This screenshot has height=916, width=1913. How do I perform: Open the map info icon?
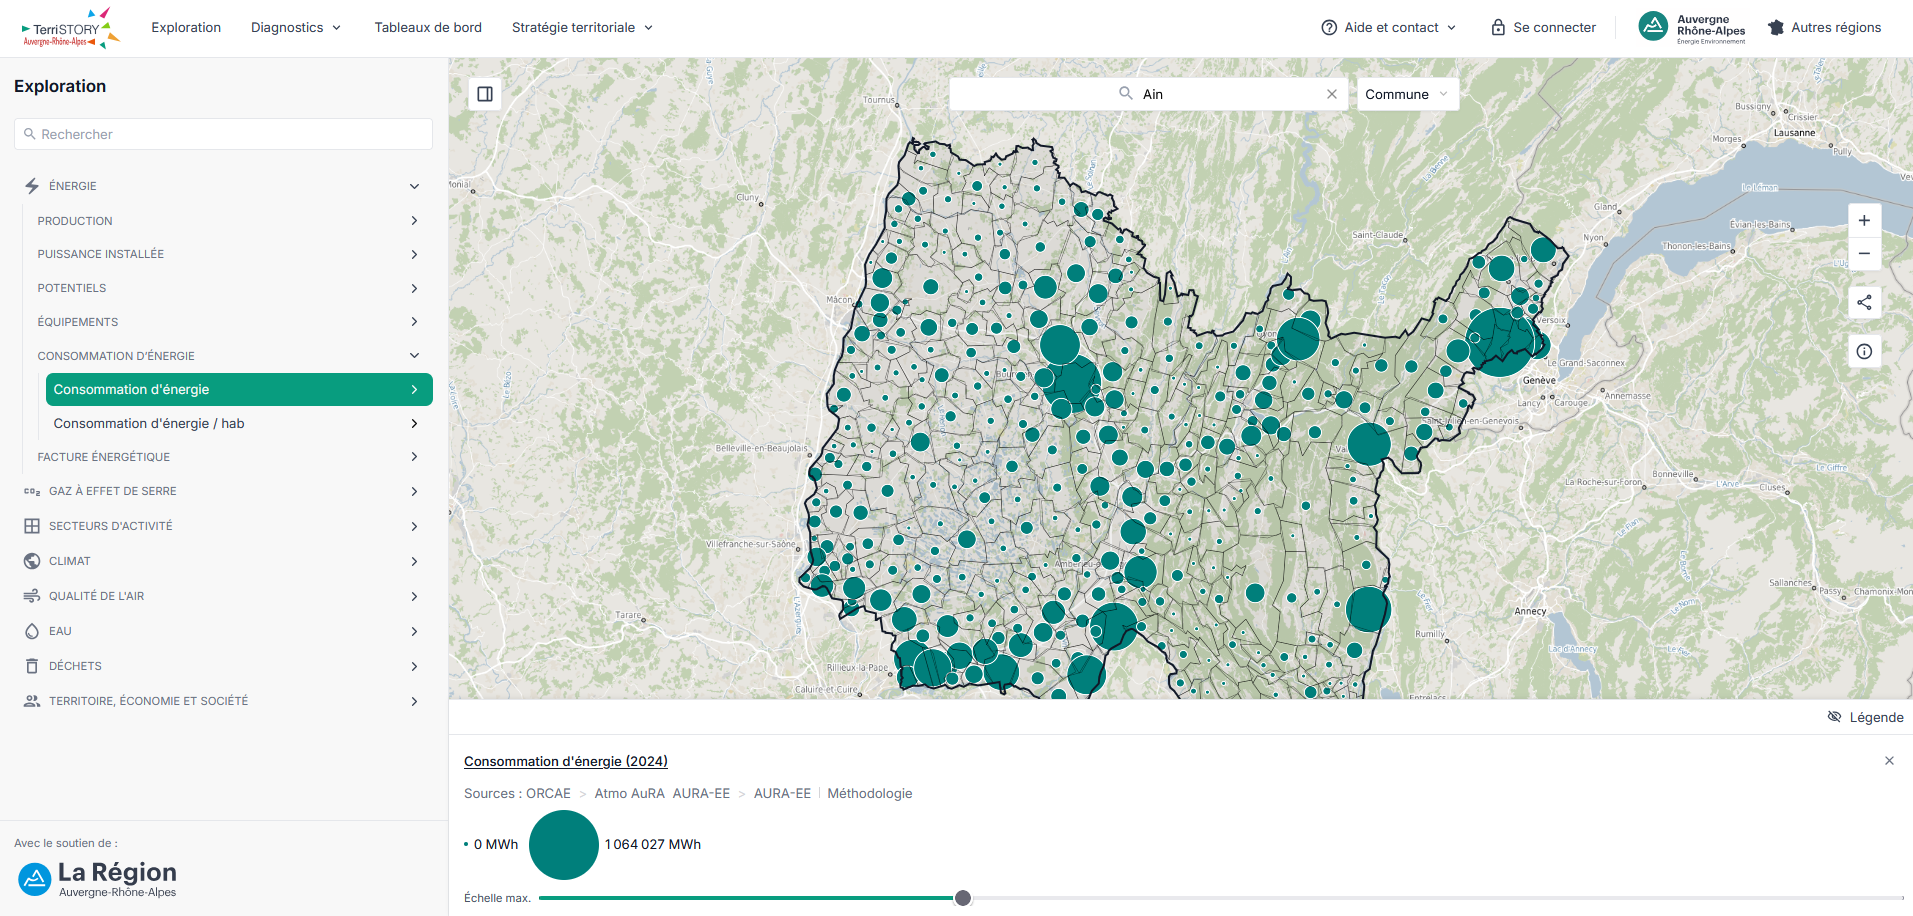coord(1864,352)
